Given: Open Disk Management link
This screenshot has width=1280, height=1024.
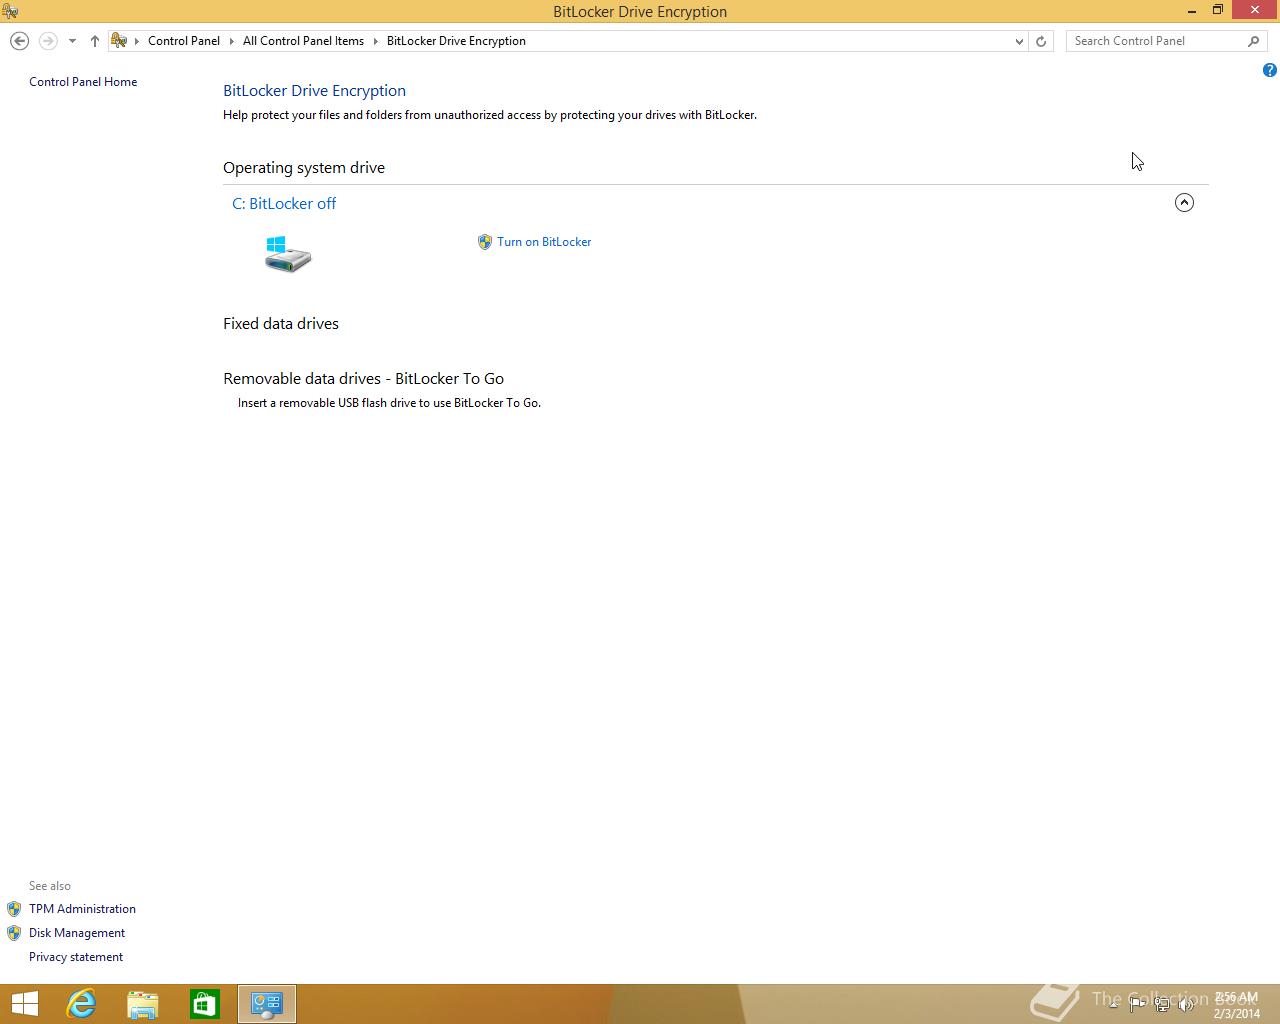Looking at the screenshot, I should click(x=77, y=933).
